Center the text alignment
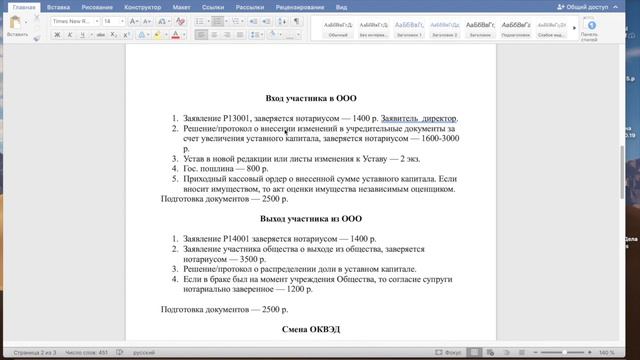The image size is (640, 360). (x=214, y=35)
